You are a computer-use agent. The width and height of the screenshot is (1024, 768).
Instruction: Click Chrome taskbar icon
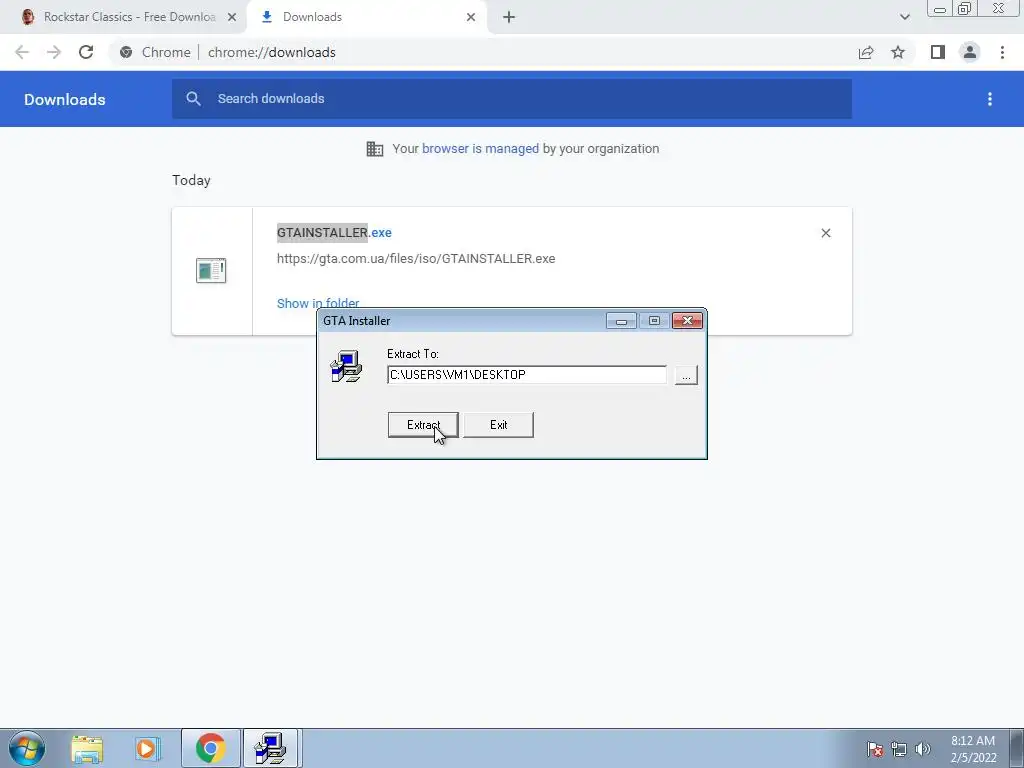(210, 748)
